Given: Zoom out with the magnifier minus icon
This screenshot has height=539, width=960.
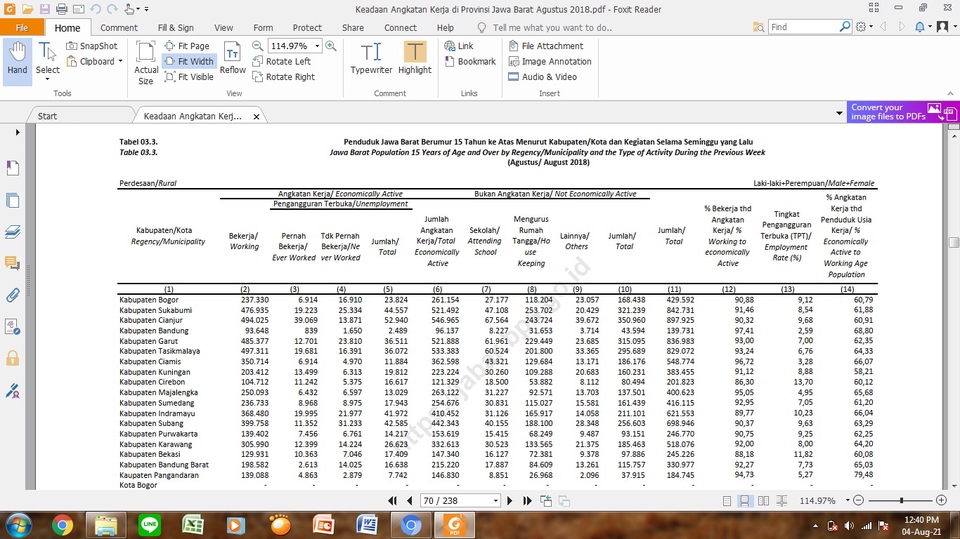Looking at the screenshot, I should coord(258,46).
